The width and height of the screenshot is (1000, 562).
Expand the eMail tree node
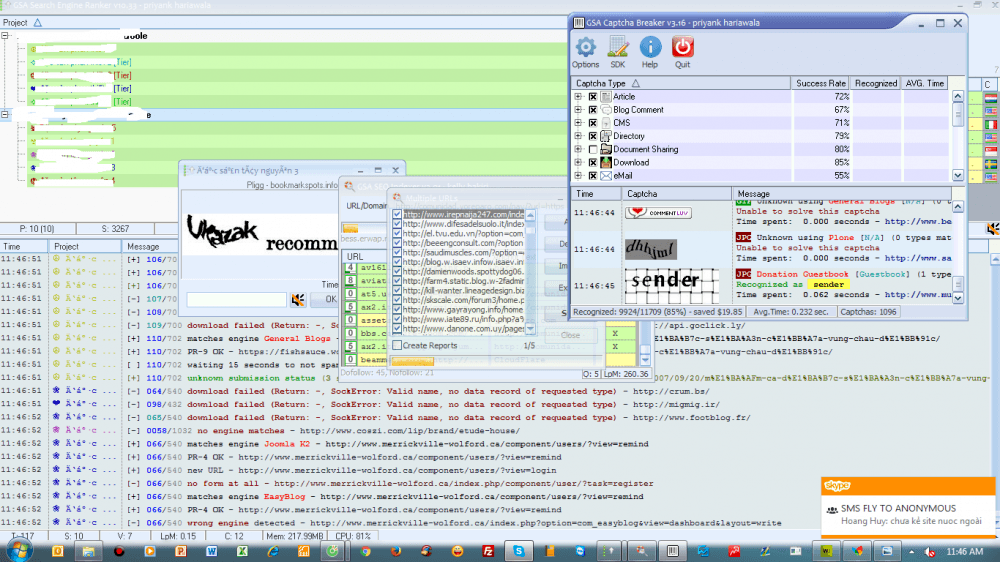[578, 175]
